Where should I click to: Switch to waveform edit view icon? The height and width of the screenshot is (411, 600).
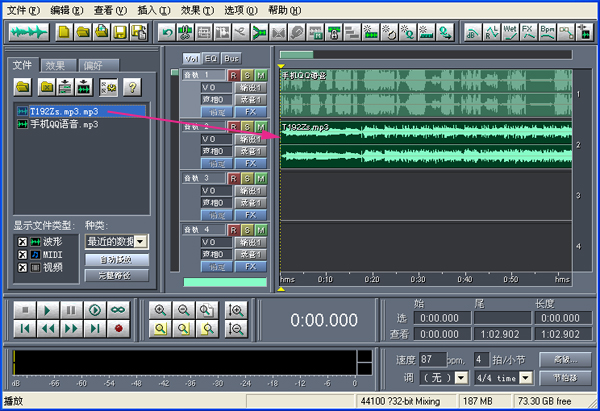(29, 32)
